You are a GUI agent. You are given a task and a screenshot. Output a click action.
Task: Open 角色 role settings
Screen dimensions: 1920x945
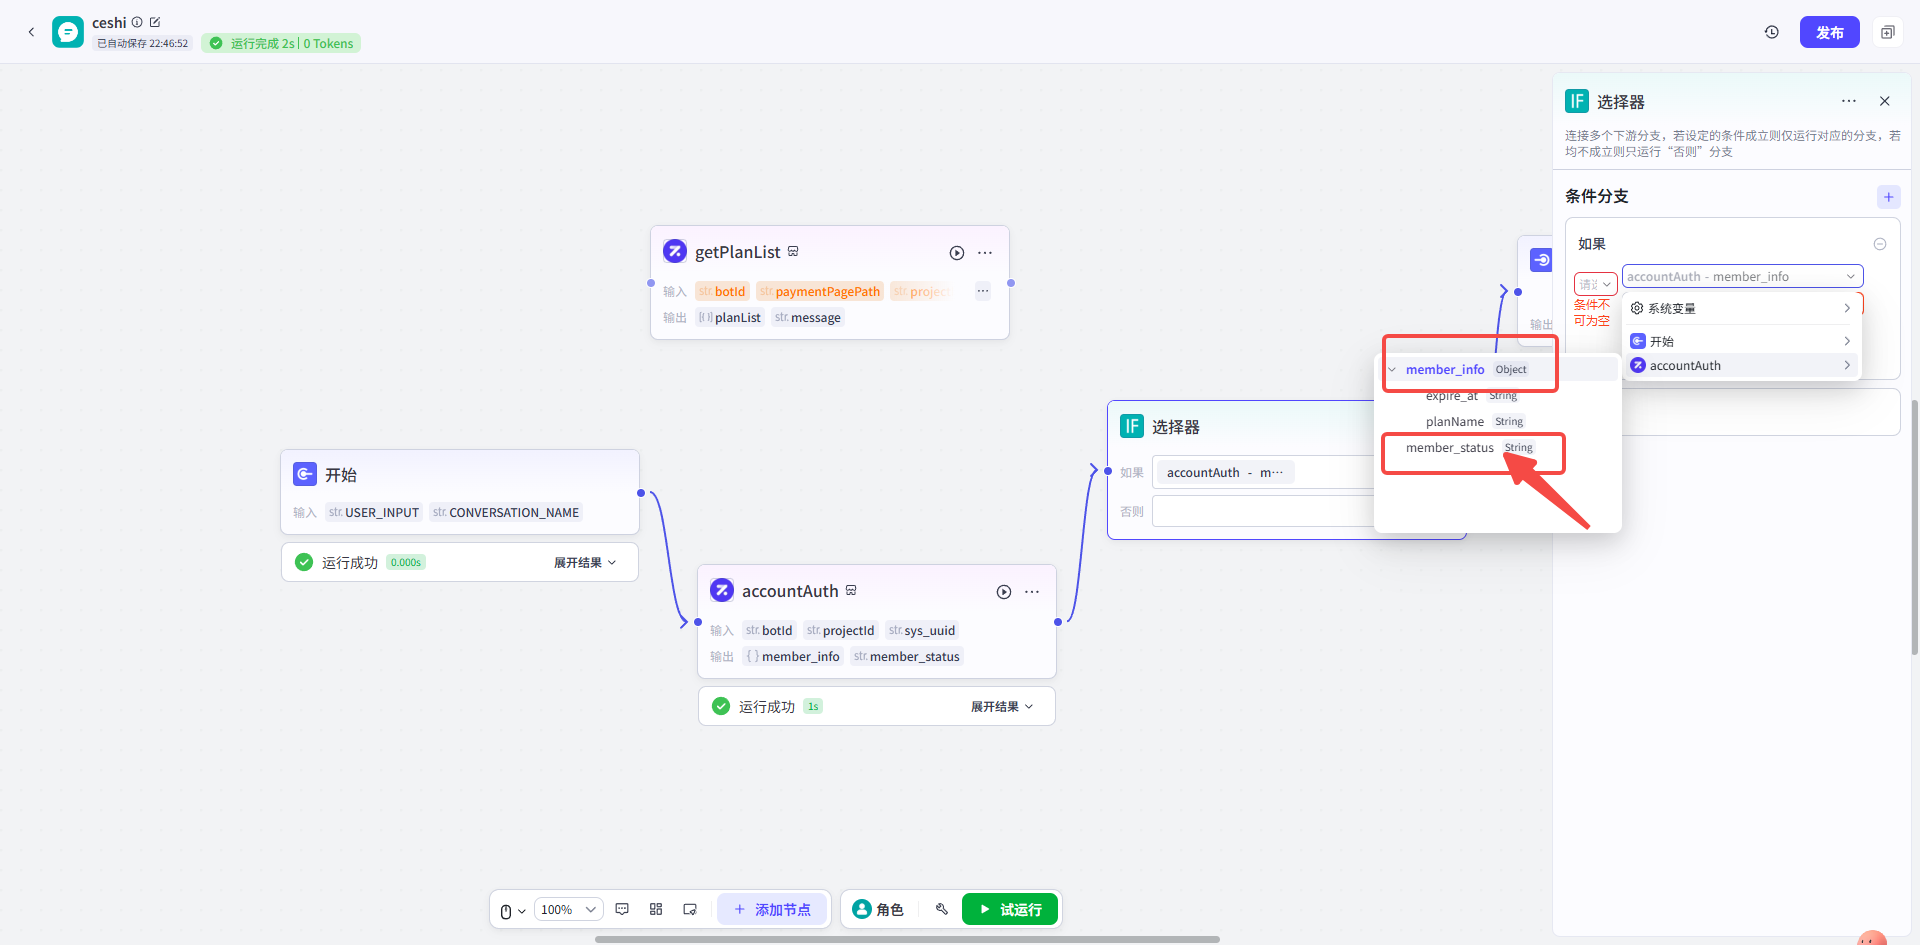(878, 909)
